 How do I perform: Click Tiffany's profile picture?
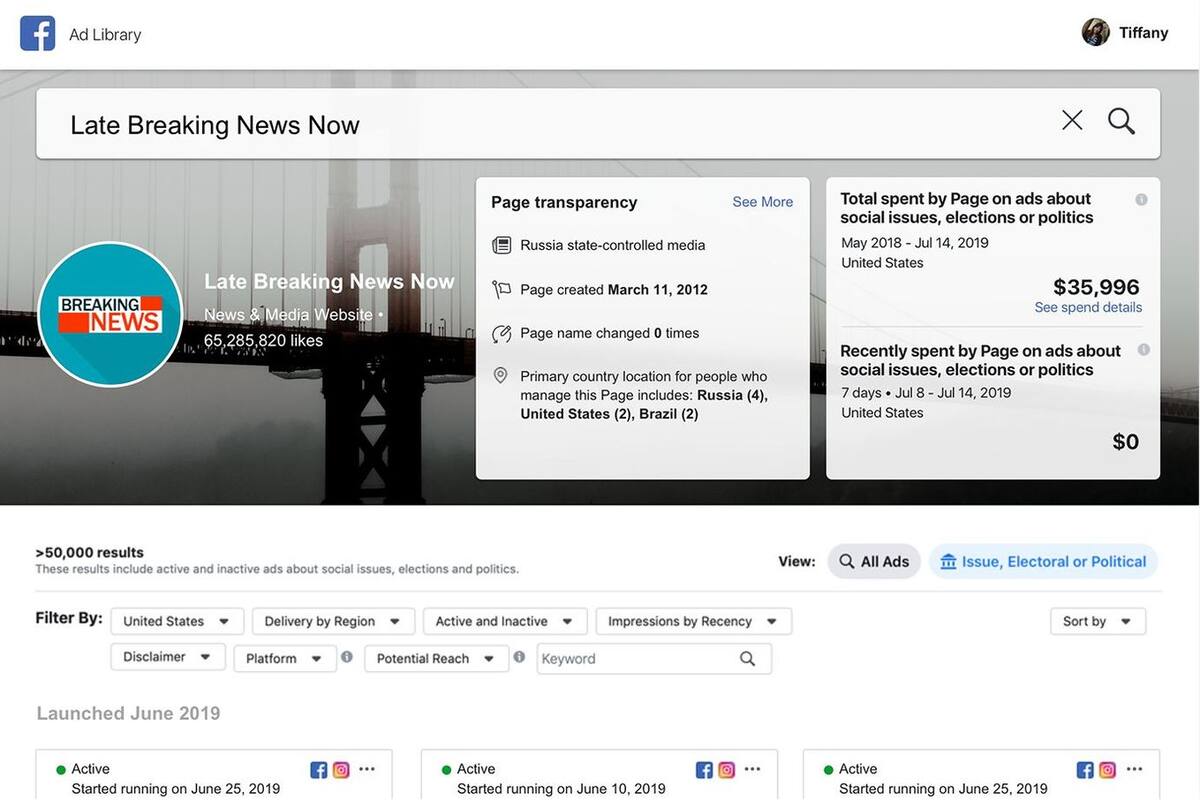pyautogui.click(x=1095, y=31)
